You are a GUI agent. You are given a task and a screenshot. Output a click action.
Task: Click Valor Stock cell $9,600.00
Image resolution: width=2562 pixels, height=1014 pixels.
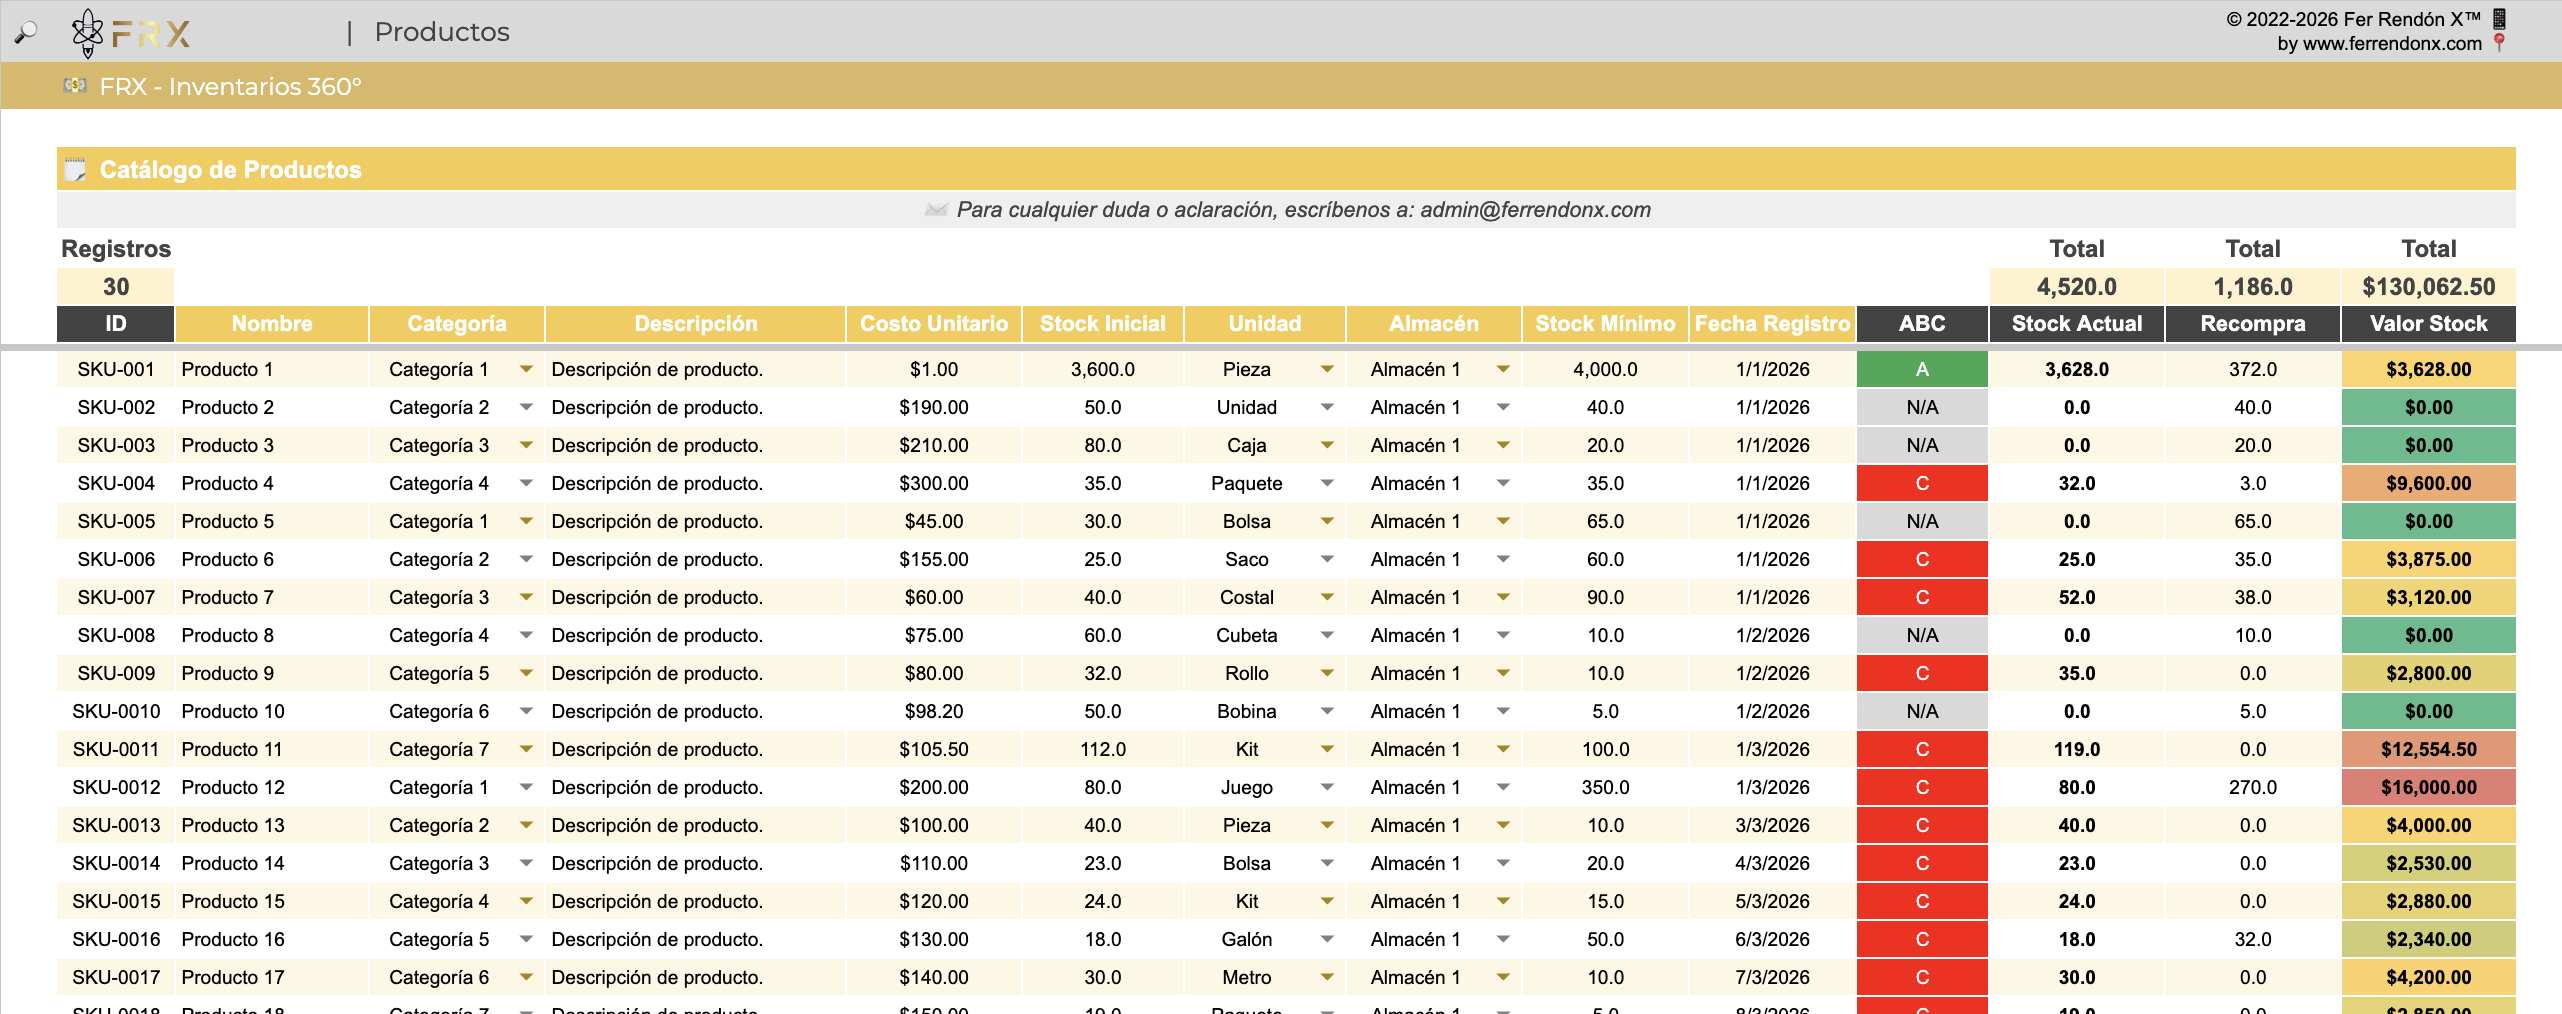pyautogui.click(x=2428, y=483)
